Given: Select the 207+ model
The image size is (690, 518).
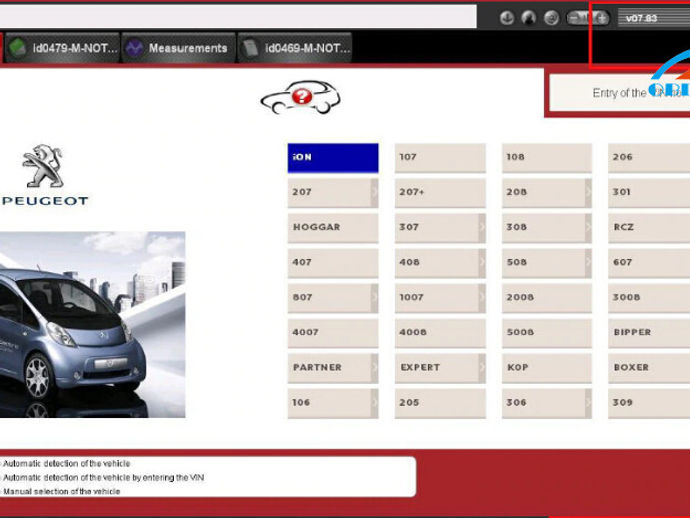Looking at the screenshot, I should 440,193.
